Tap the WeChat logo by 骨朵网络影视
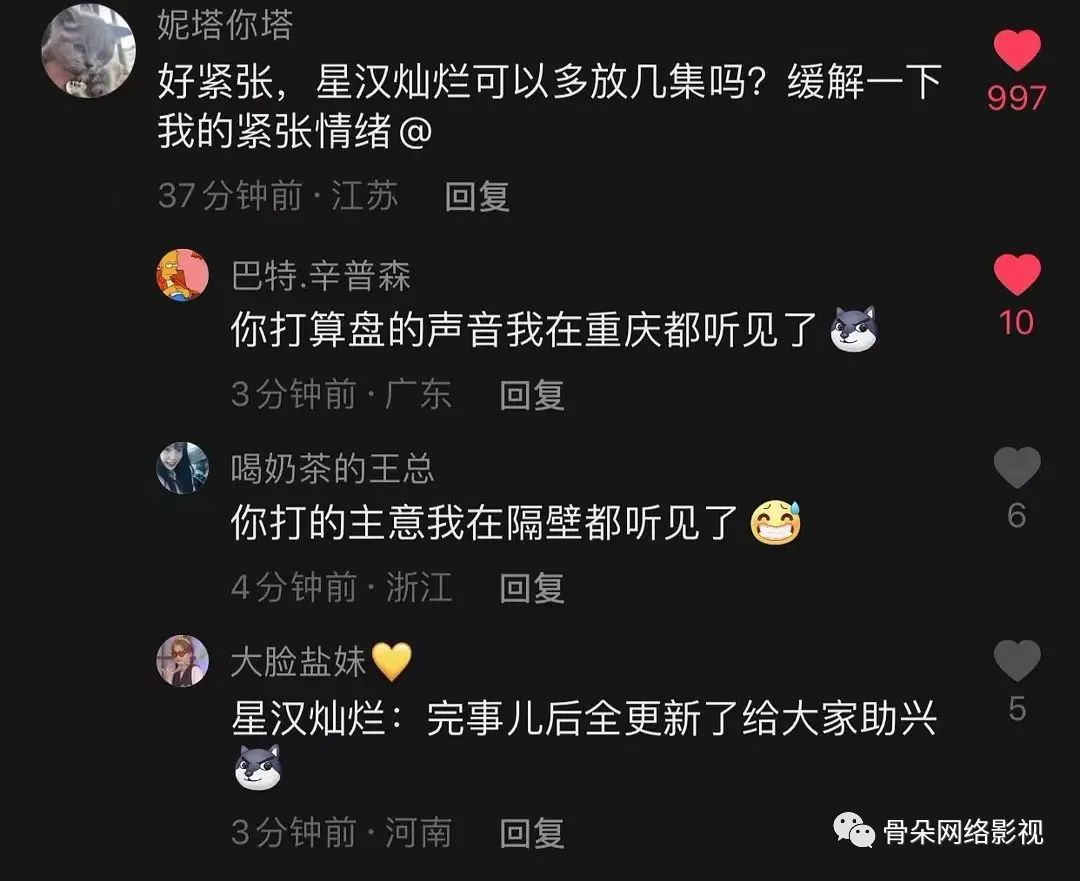This screenshot has height=881, width=1080. (854, 831)
